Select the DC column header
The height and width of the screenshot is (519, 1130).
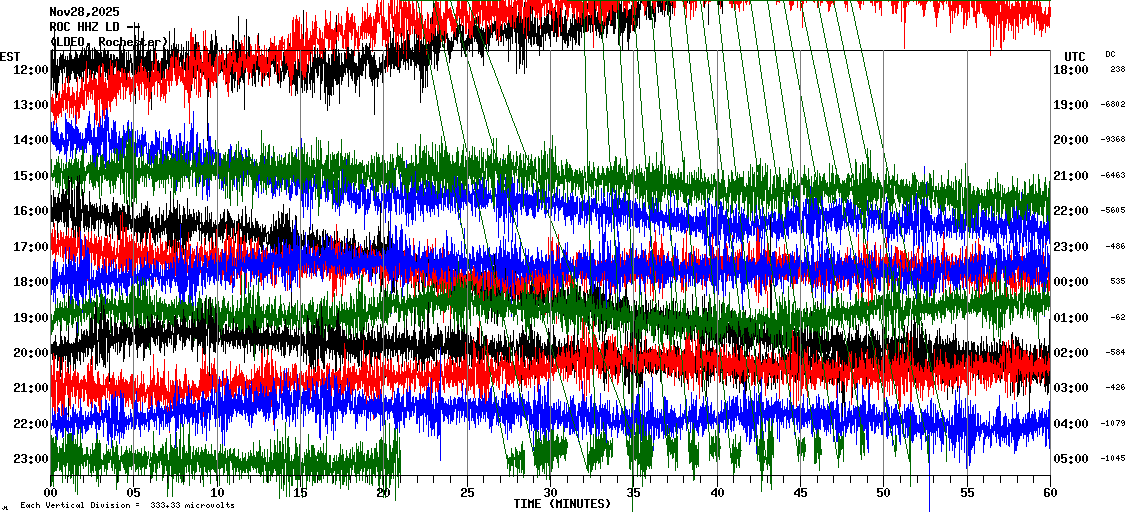click(1110, 54)
